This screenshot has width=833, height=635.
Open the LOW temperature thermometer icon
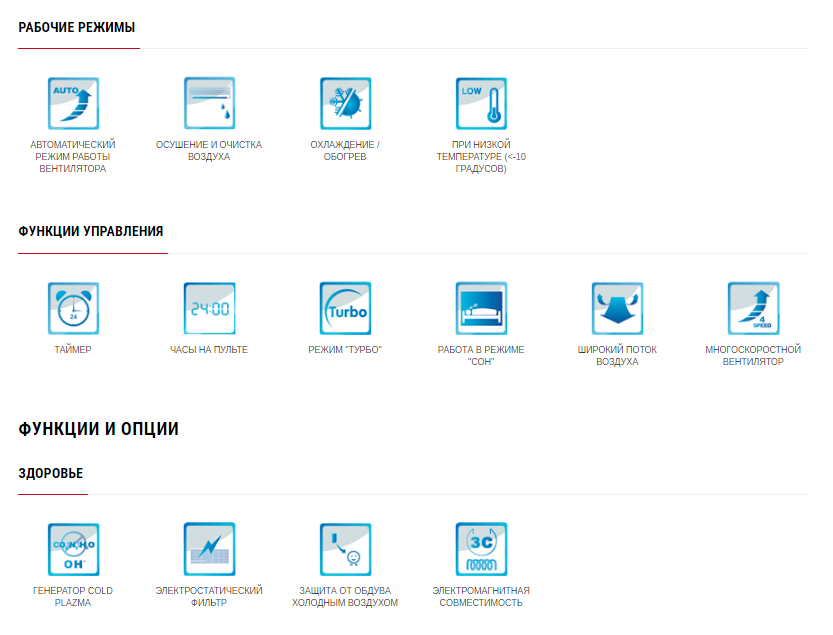pyautogui.click(x=481, y=104)
